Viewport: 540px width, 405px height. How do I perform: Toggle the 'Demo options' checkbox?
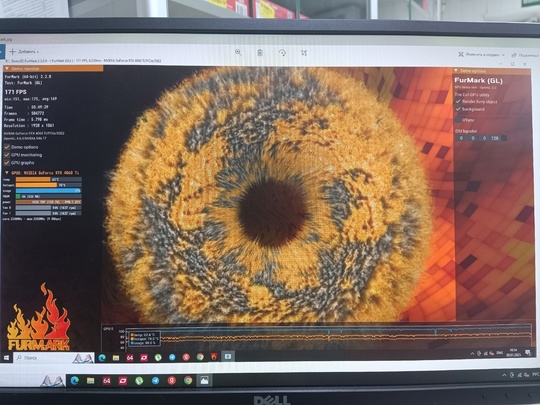point(7,147)
